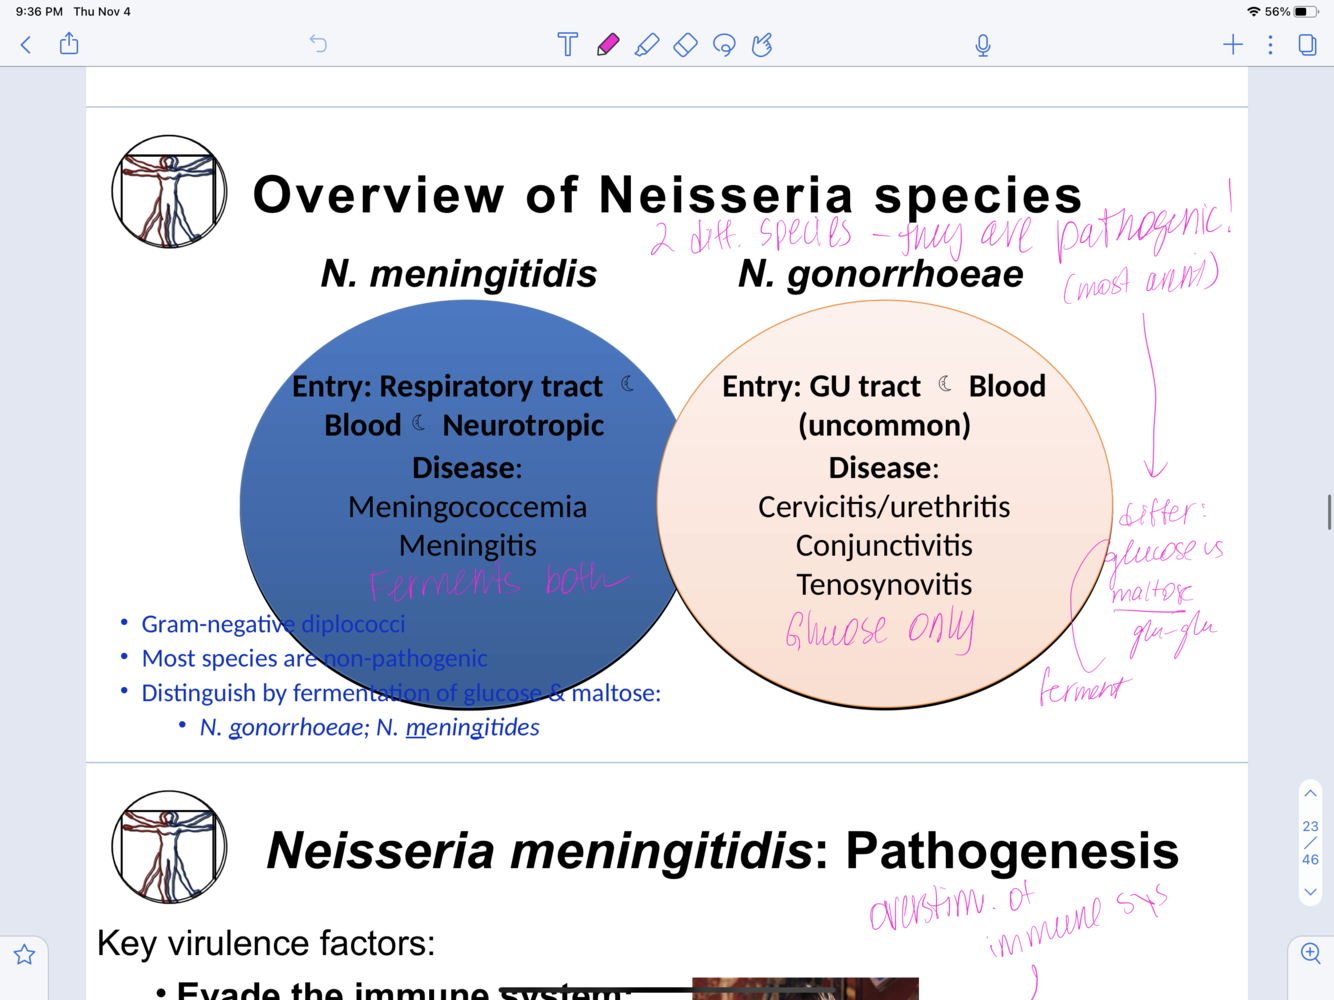Tap the page counter 23 / 46
Screen dimensions: 1334x1000
[x=1310, y=842]
